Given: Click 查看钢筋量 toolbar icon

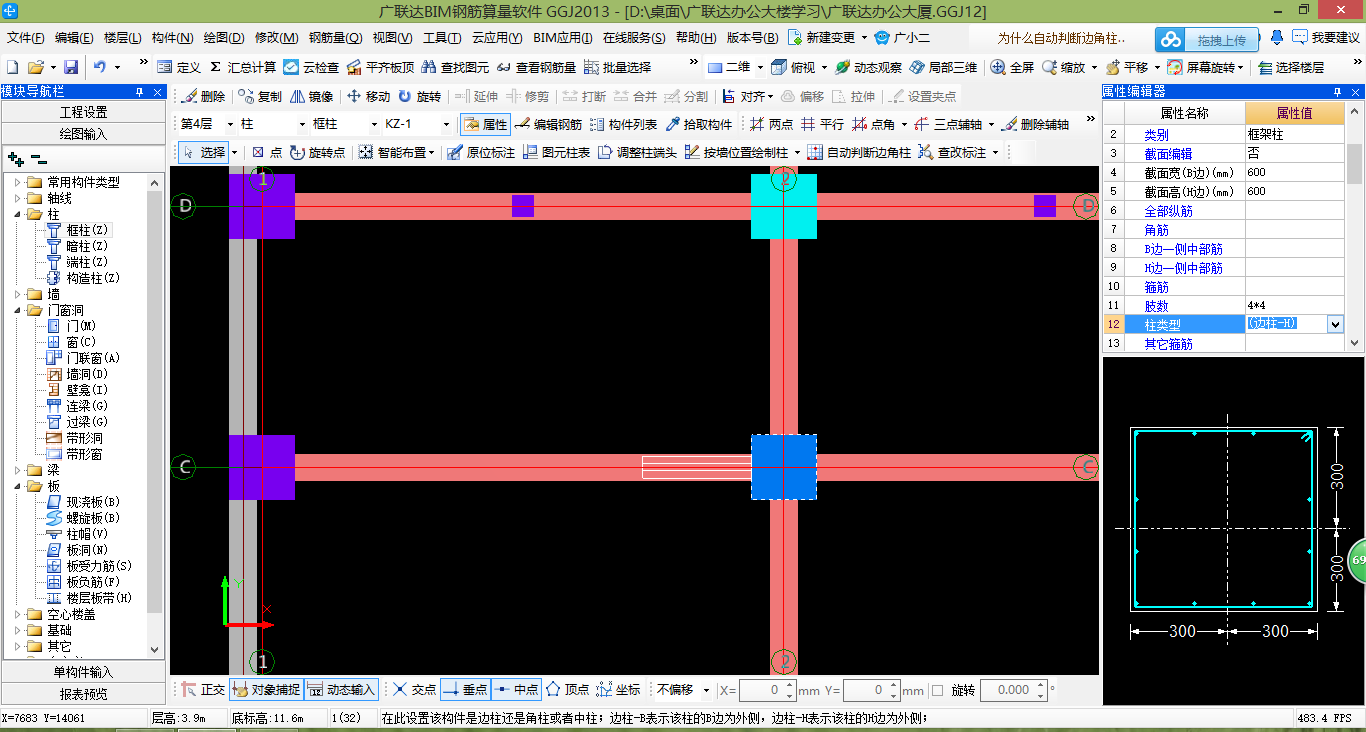Looking at the screenshot, I should click(x=536, y=67).
